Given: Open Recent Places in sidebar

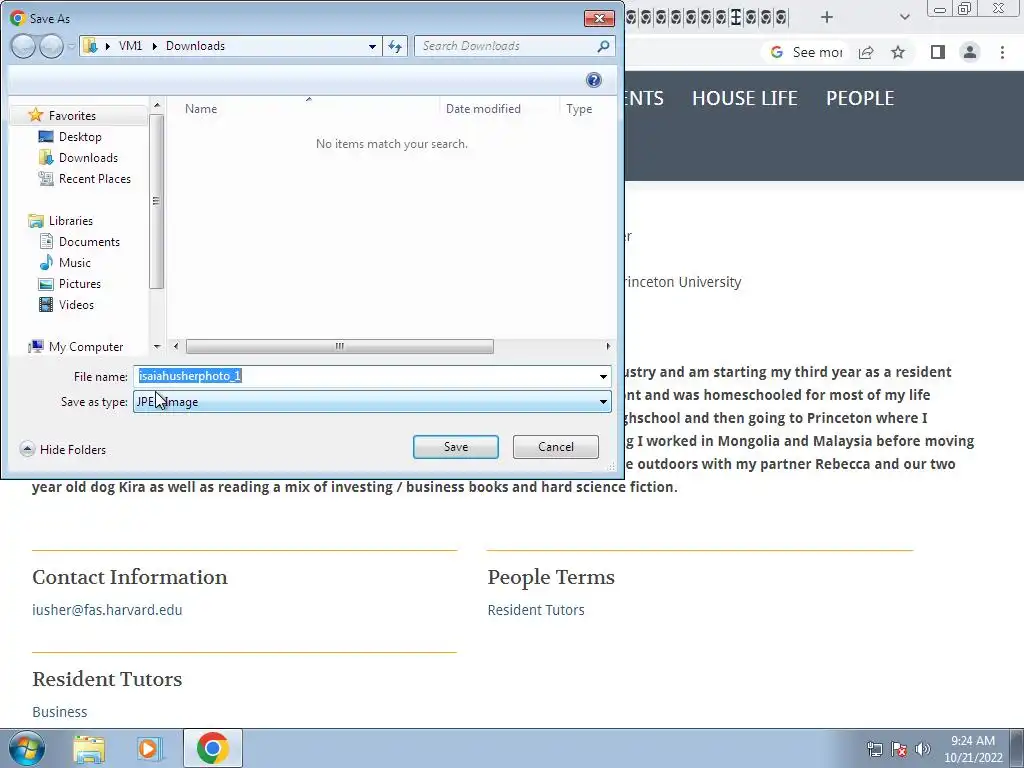Looking at the screenshot, I should click(x=95, y=178).
